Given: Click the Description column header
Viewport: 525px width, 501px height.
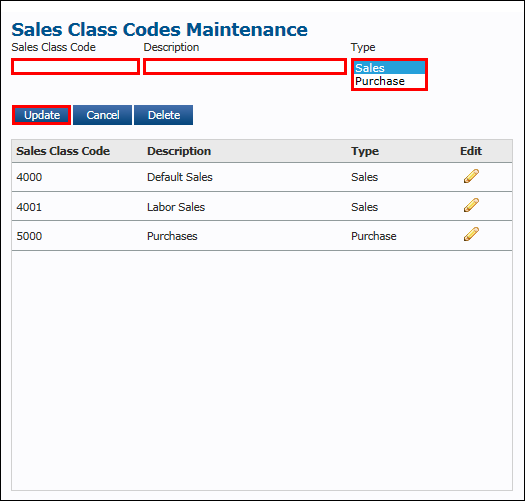Looking at the screenshot, I should point(179,151).
